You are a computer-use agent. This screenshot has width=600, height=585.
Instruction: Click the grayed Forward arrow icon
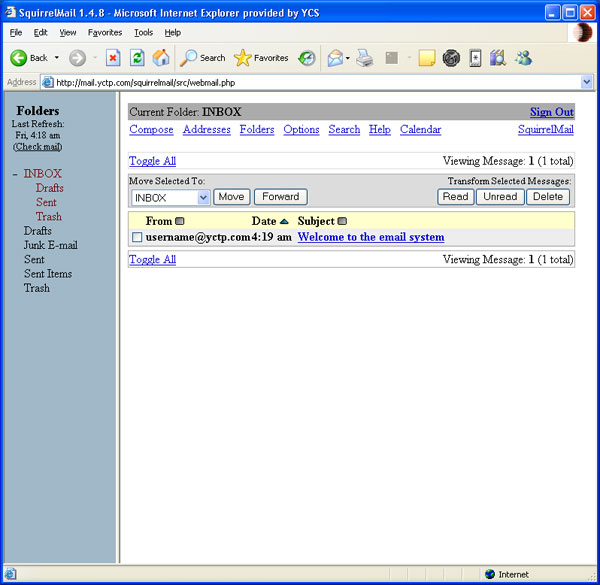(77, 58)
